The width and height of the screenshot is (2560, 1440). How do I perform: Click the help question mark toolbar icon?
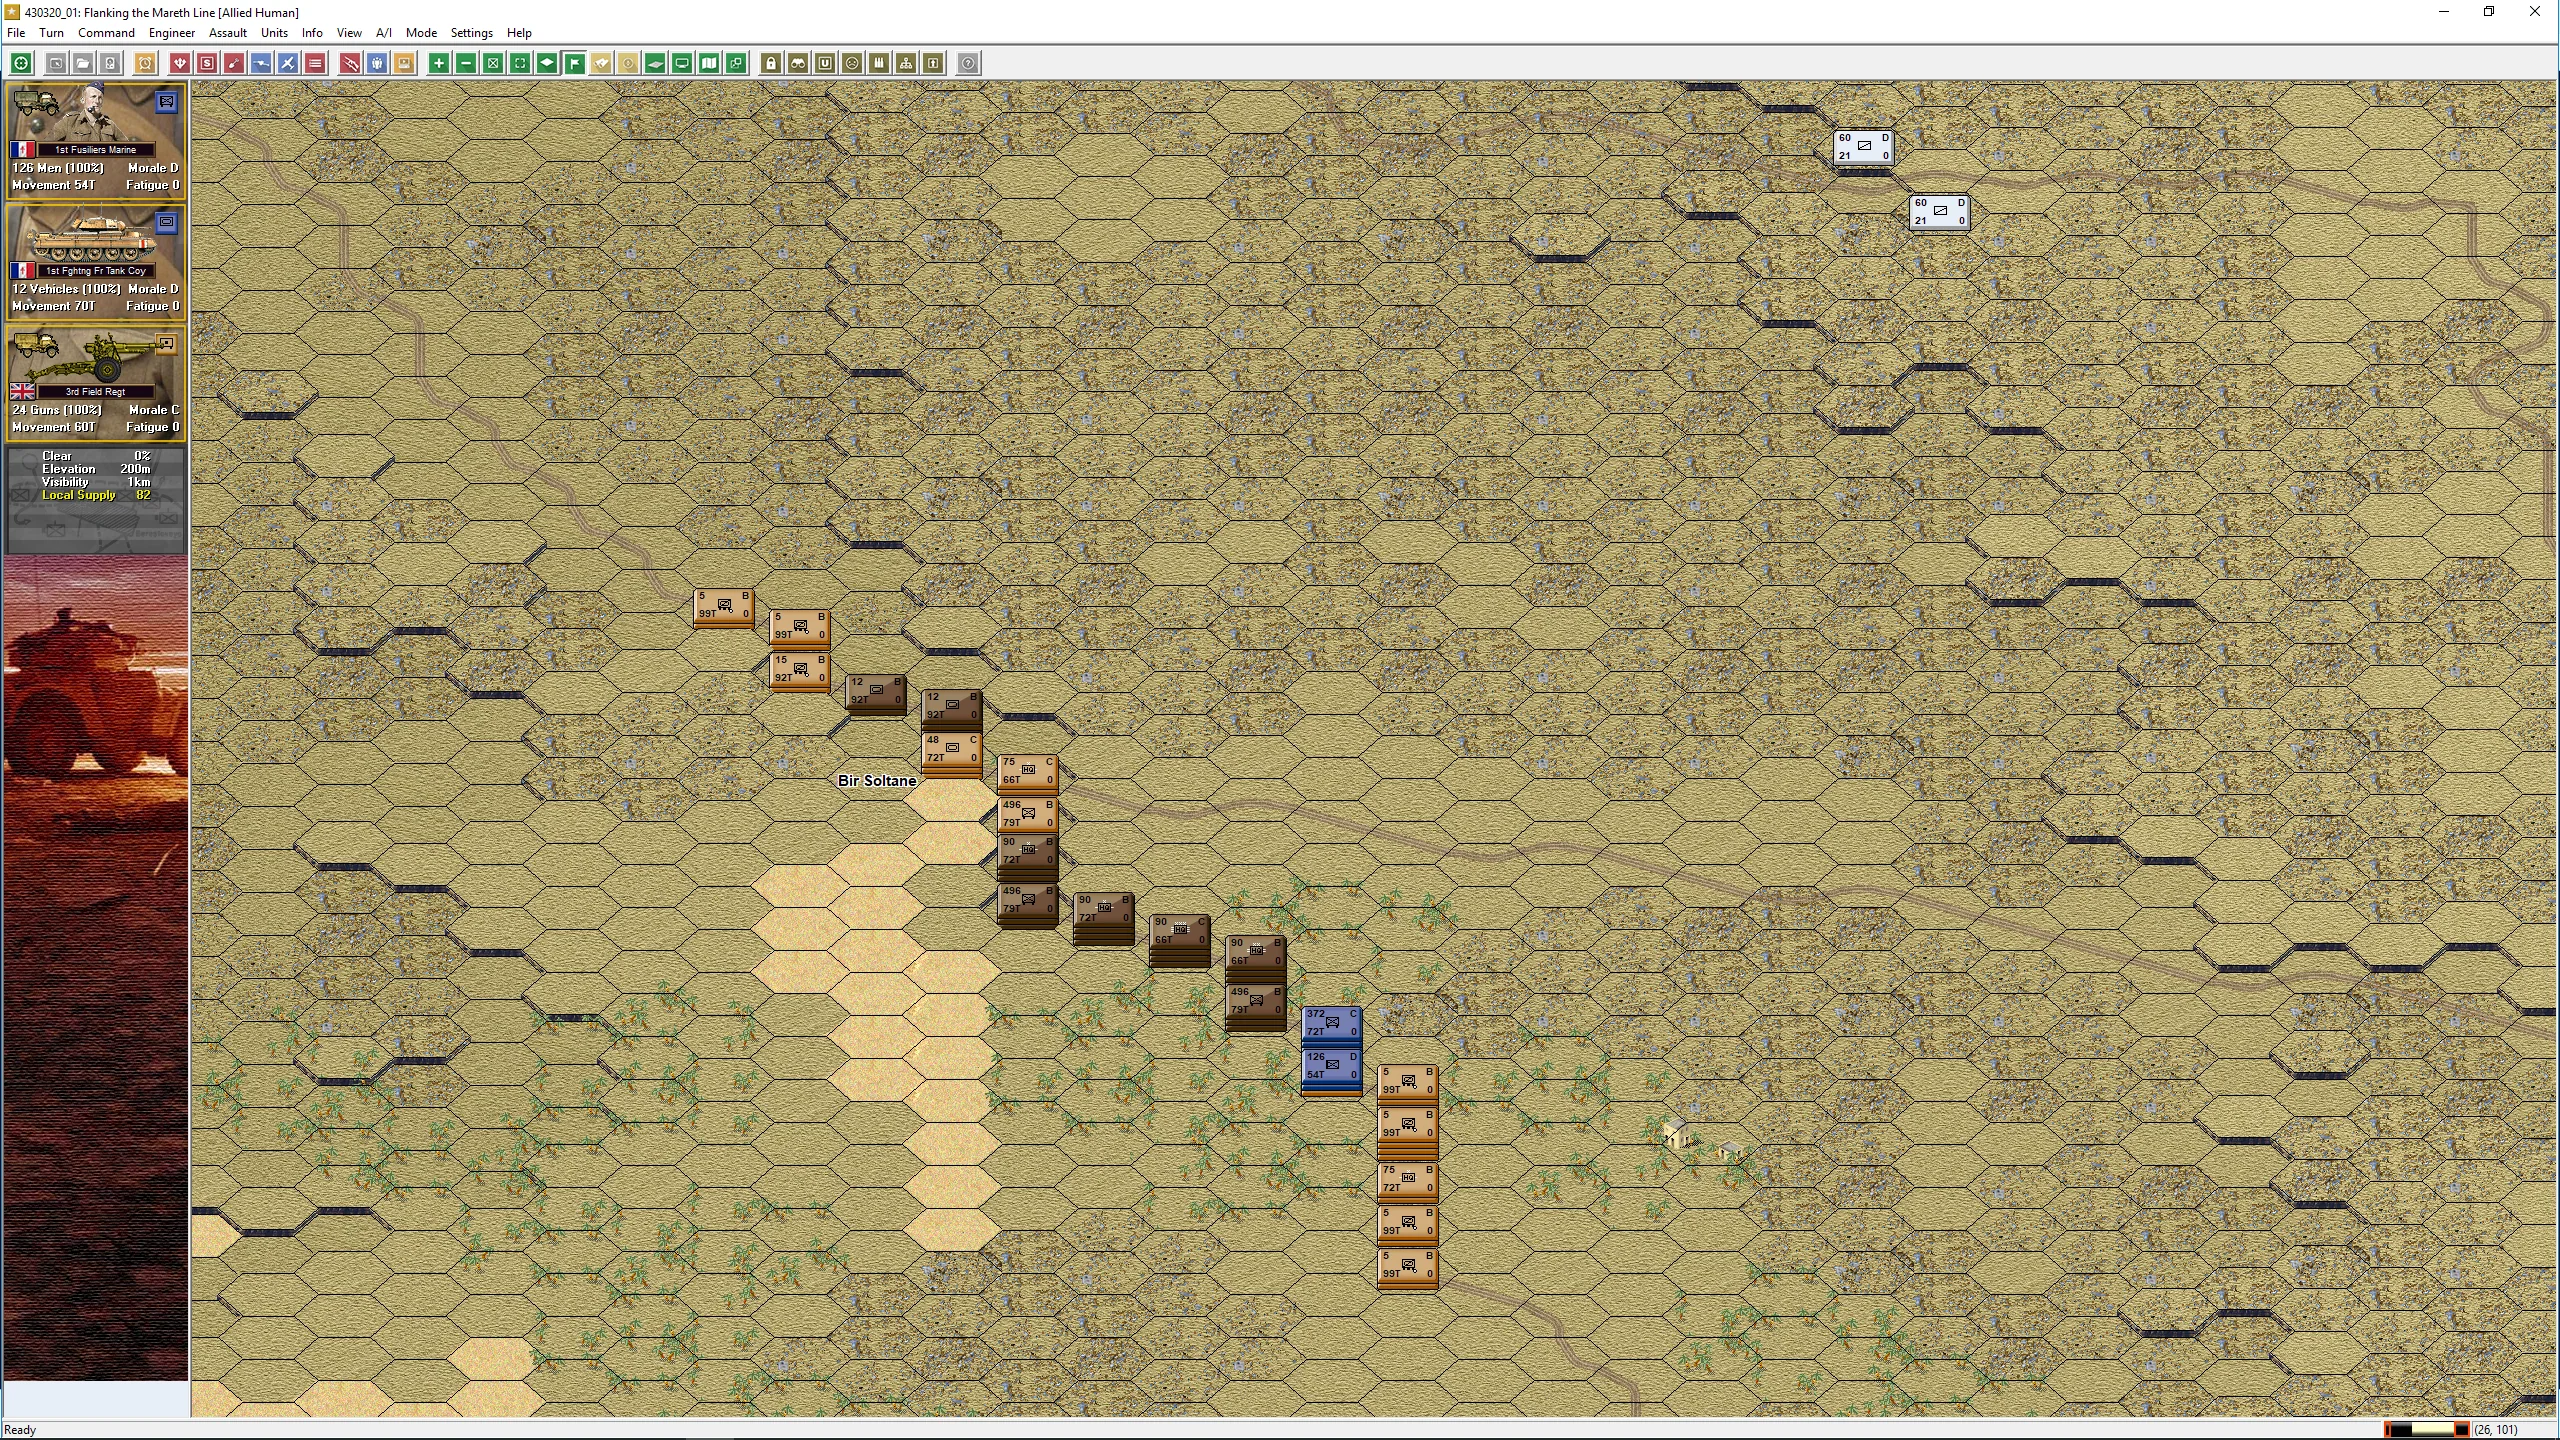pos(967,63)
